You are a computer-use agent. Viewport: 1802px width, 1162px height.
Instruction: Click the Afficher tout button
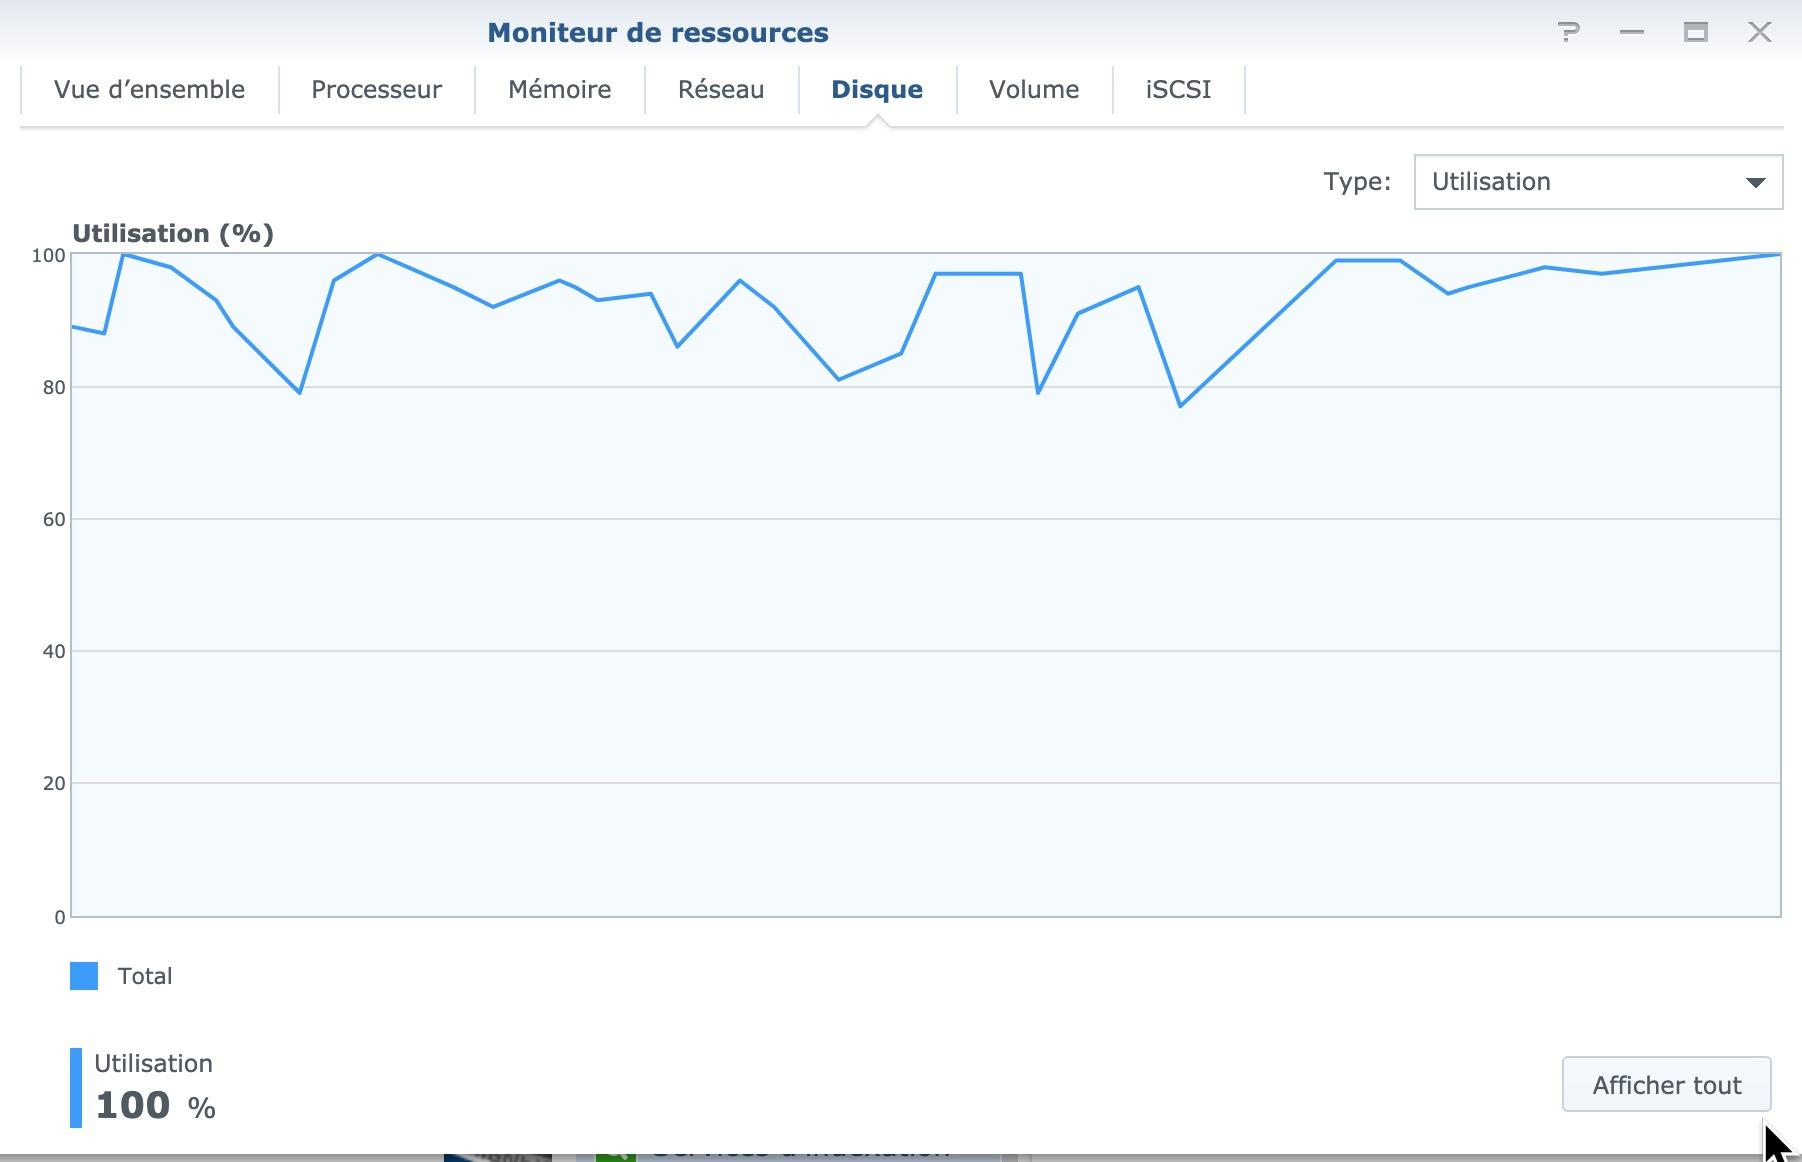(1667, 1085)
